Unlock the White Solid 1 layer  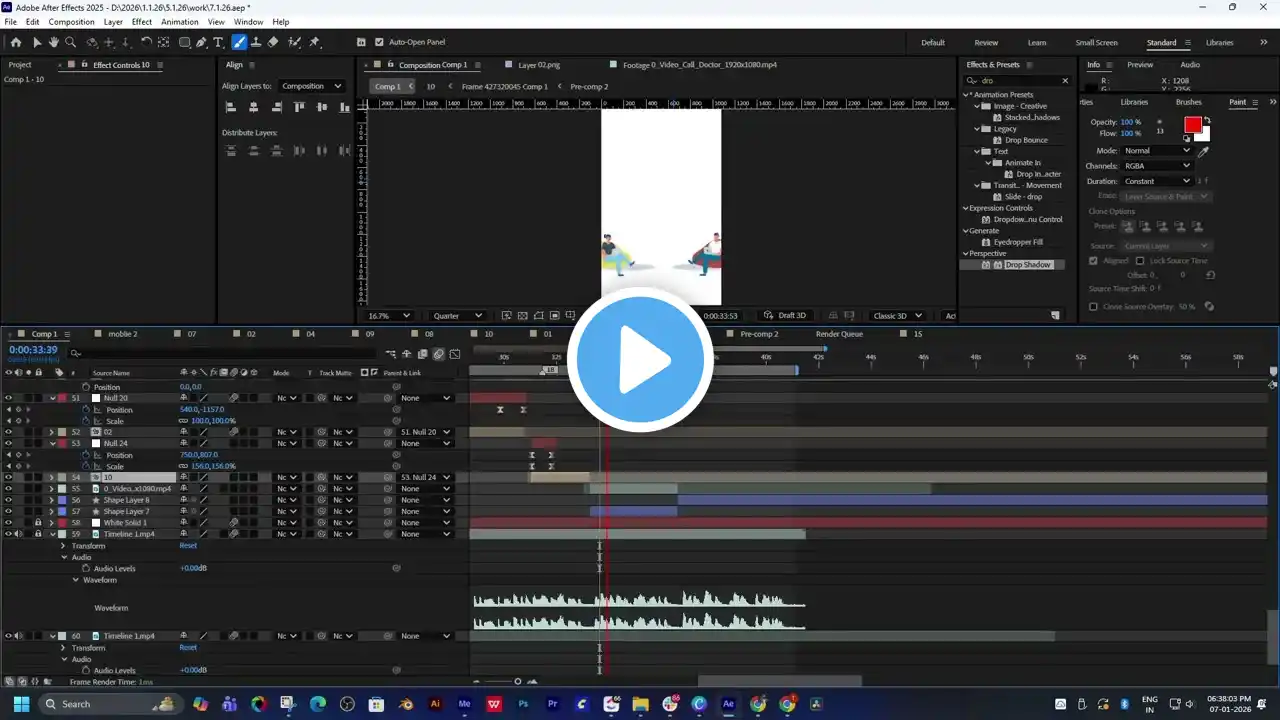click(38, 523)
